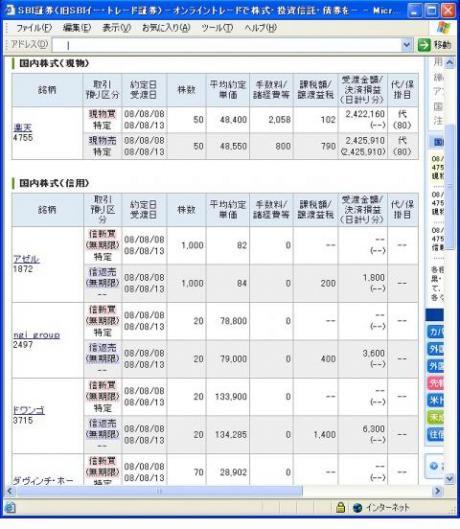Open the 編集(E) menu

(77, 28)
